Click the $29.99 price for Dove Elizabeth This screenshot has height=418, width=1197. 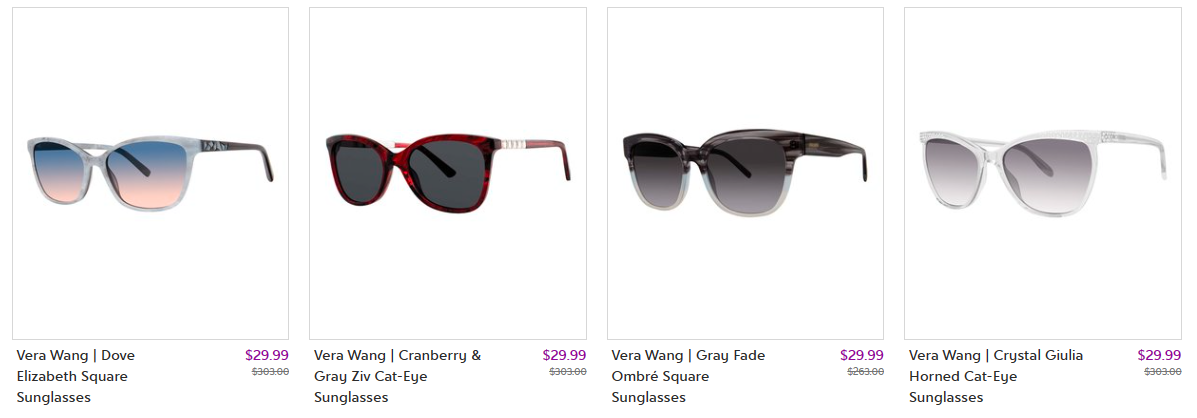point(267,355)
